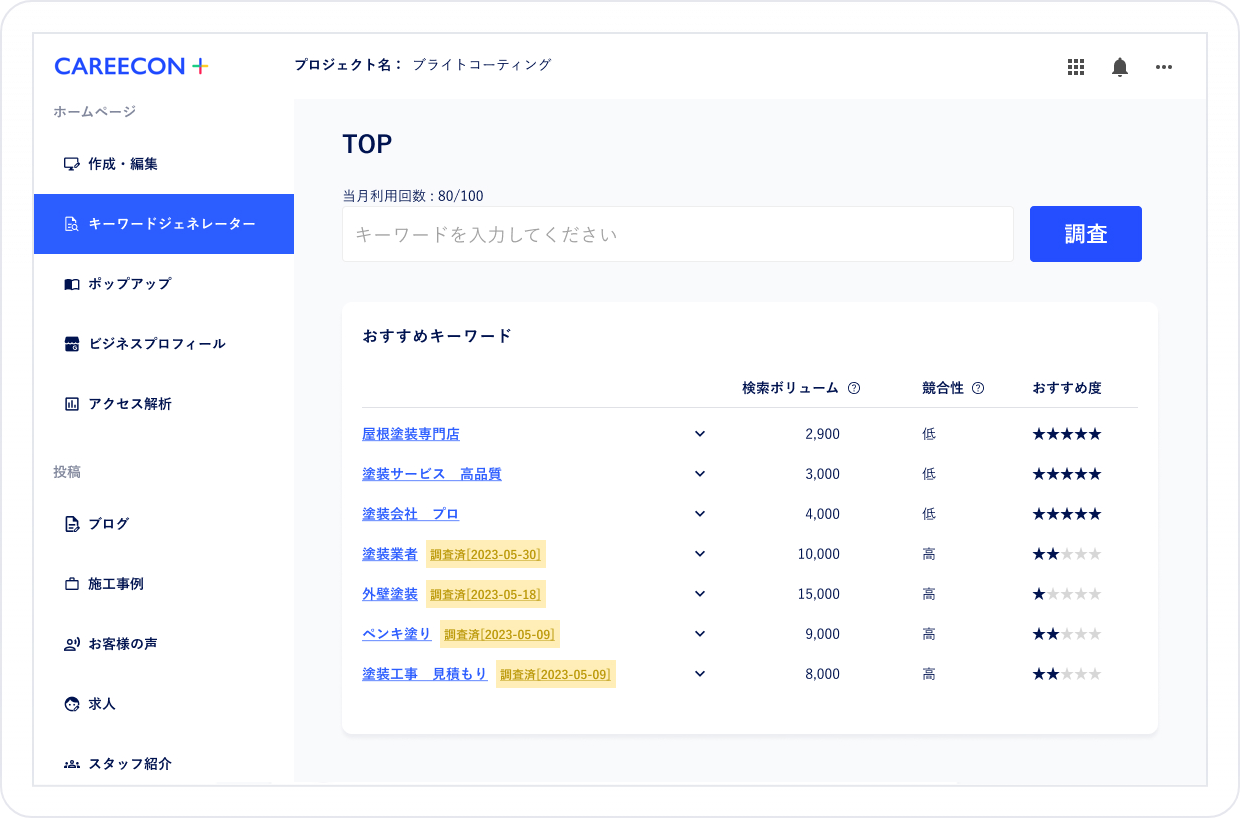Show the 競合性 help tooltip
The height and width of the screenshot is (818, 1240).
977,387
